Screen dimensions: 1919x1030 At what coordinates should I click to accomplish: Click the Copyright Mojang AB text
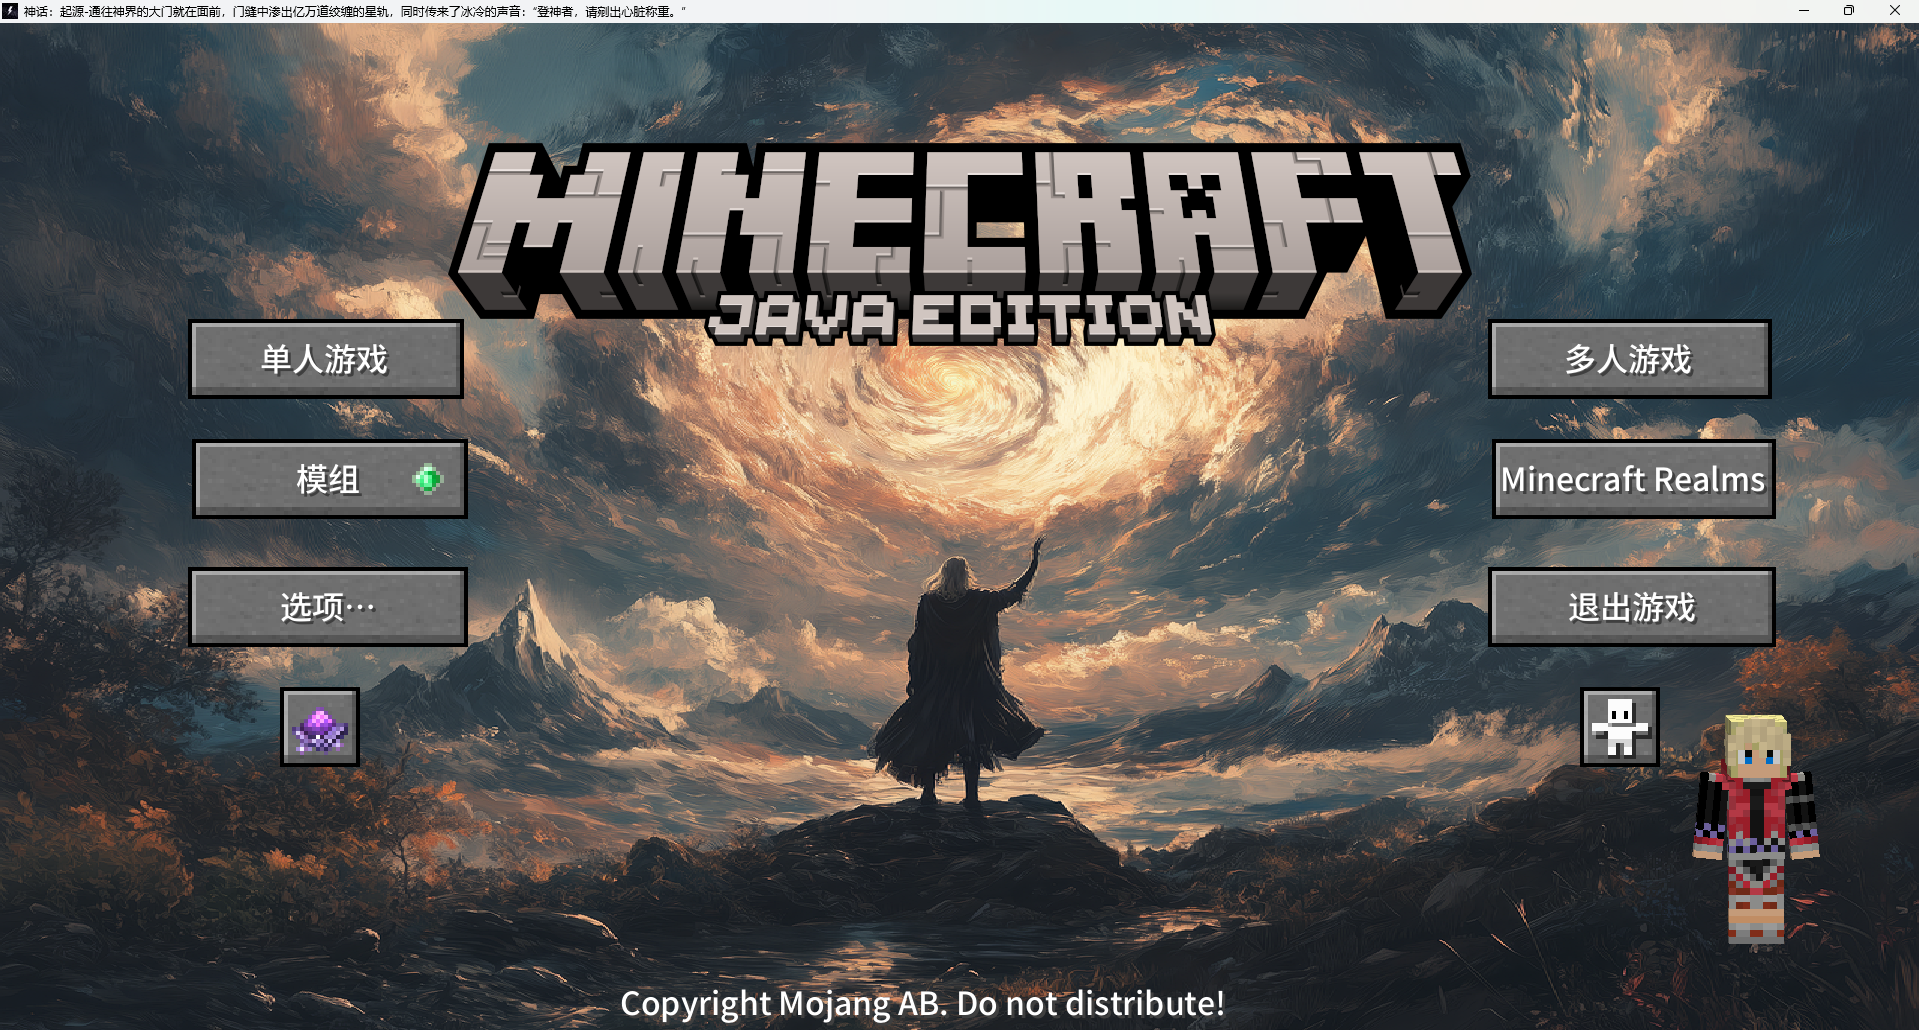coord(922,1003)
